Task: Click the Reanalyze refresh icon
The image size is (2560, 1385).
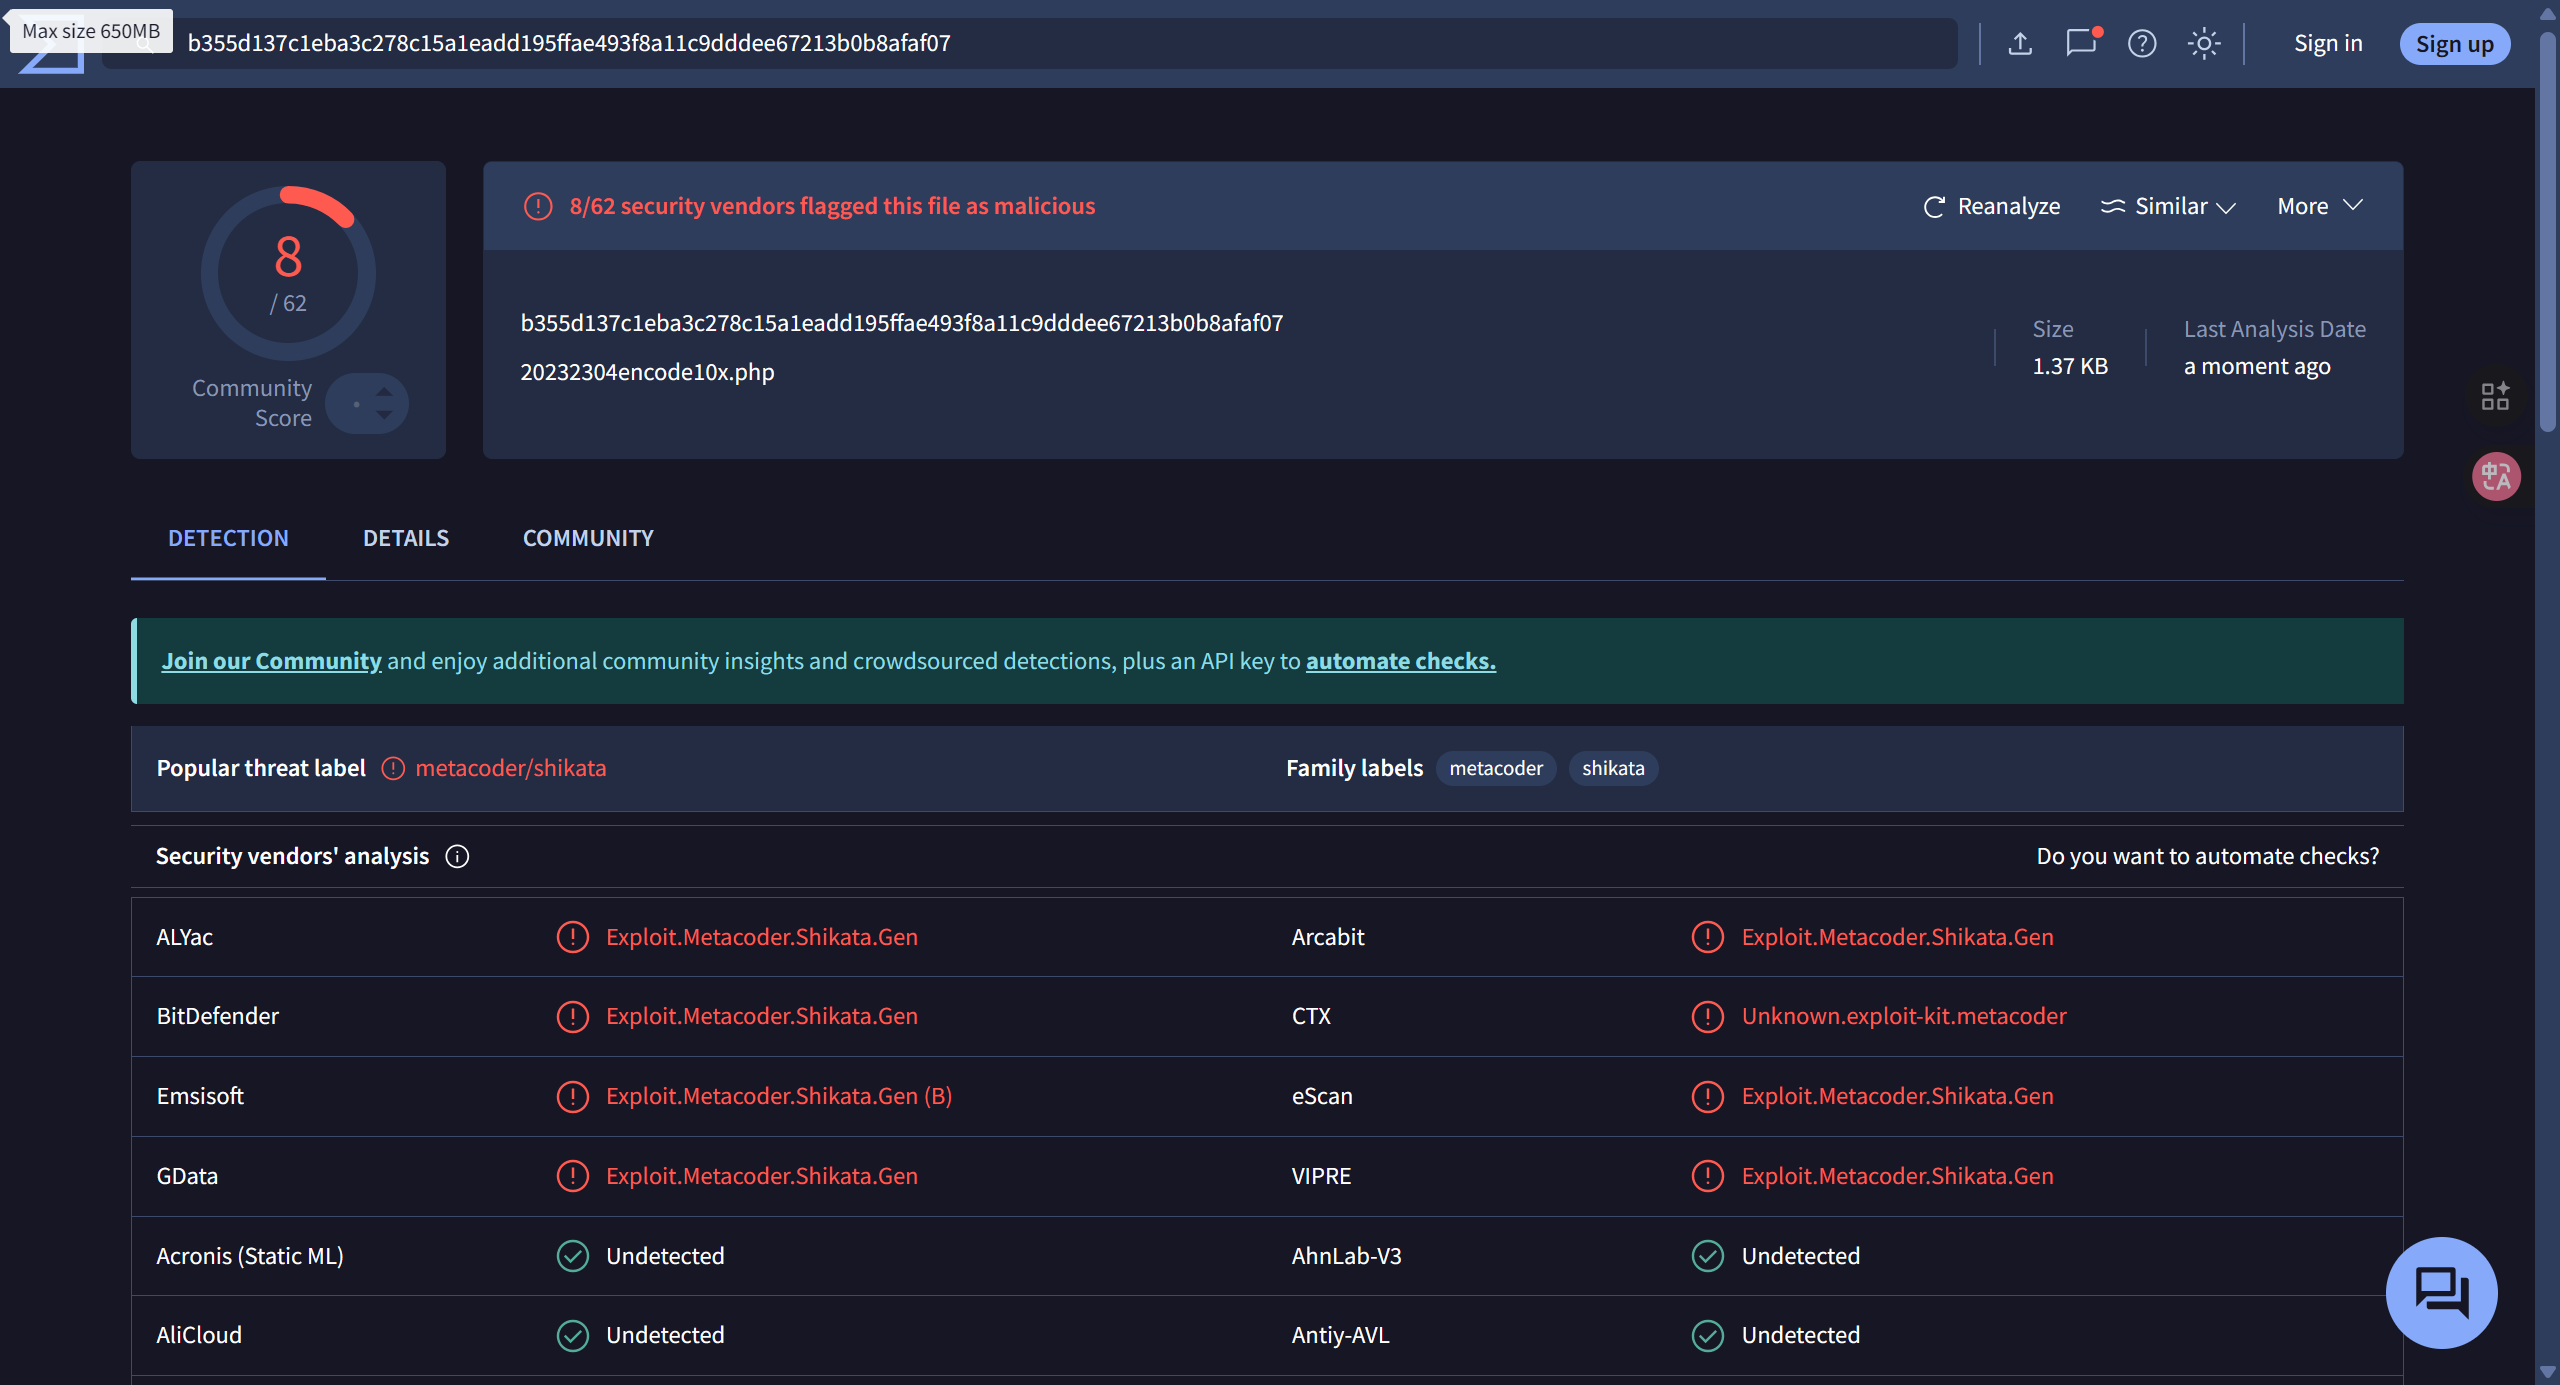Action: (1934, 207)
